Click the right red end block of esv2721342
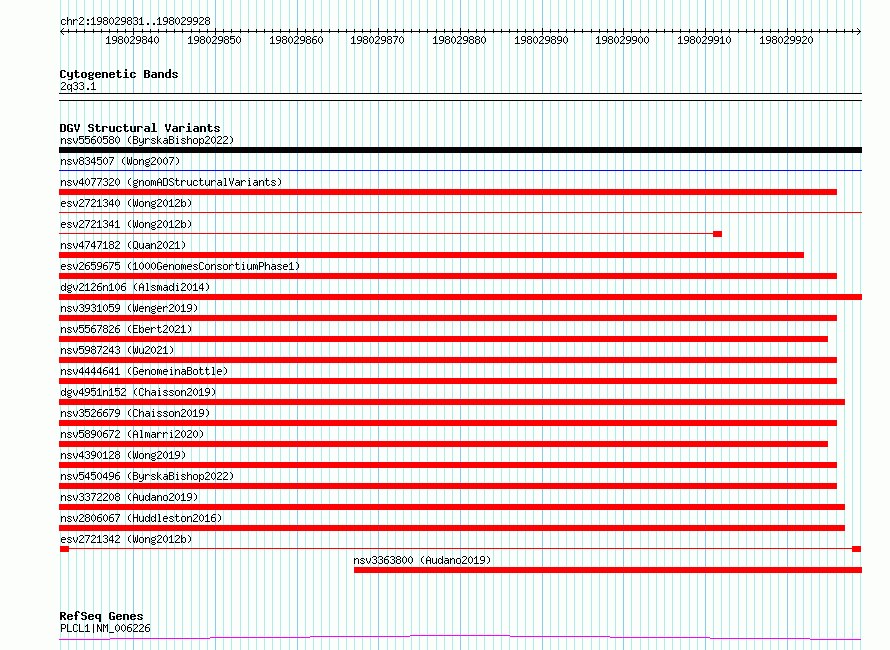Screen dimensions: 890x650 coord(857,549)
